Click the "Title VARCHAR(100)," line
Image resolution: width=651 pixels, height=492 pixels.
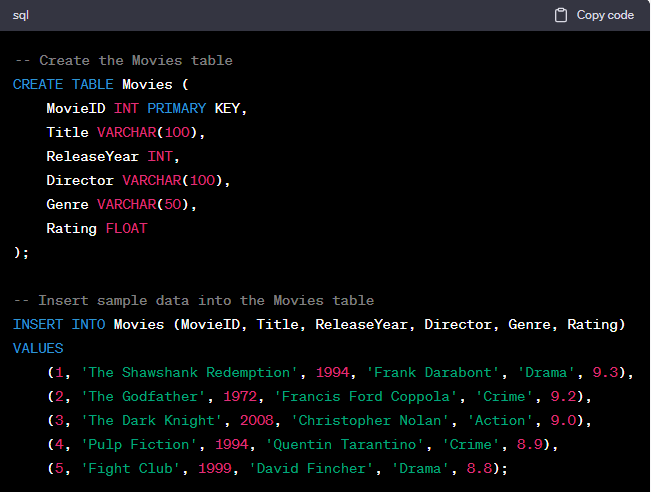pyautogui.click(x=125, y=132)
